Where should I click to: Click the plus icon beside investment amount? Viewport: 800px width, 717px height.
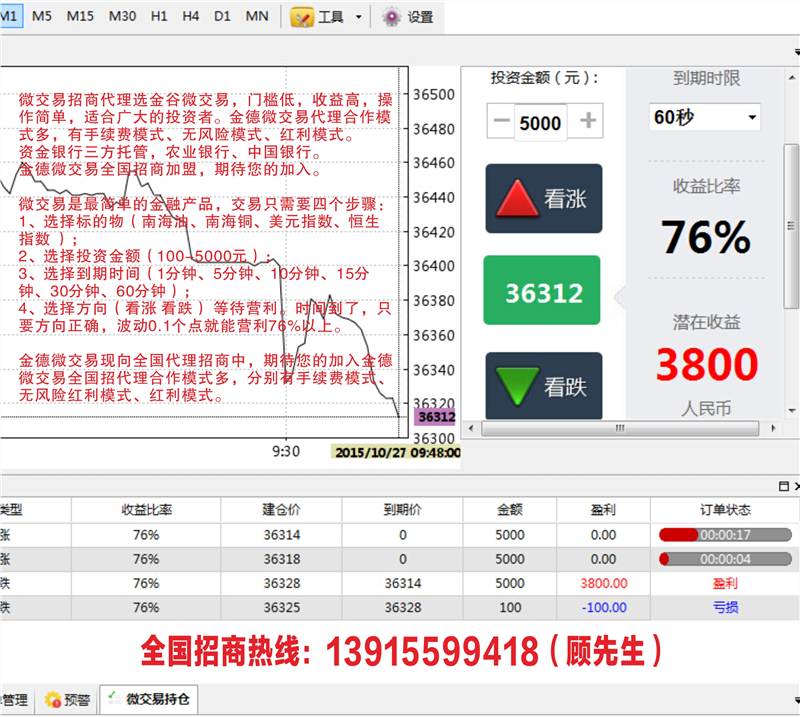[x=588, y=122]
